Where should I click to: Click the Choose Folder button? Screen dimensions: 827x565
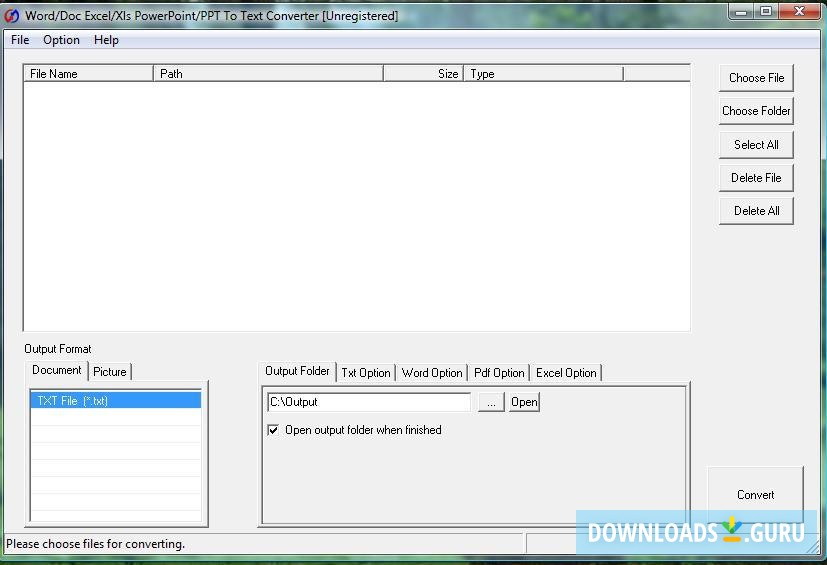click(756, 111)
